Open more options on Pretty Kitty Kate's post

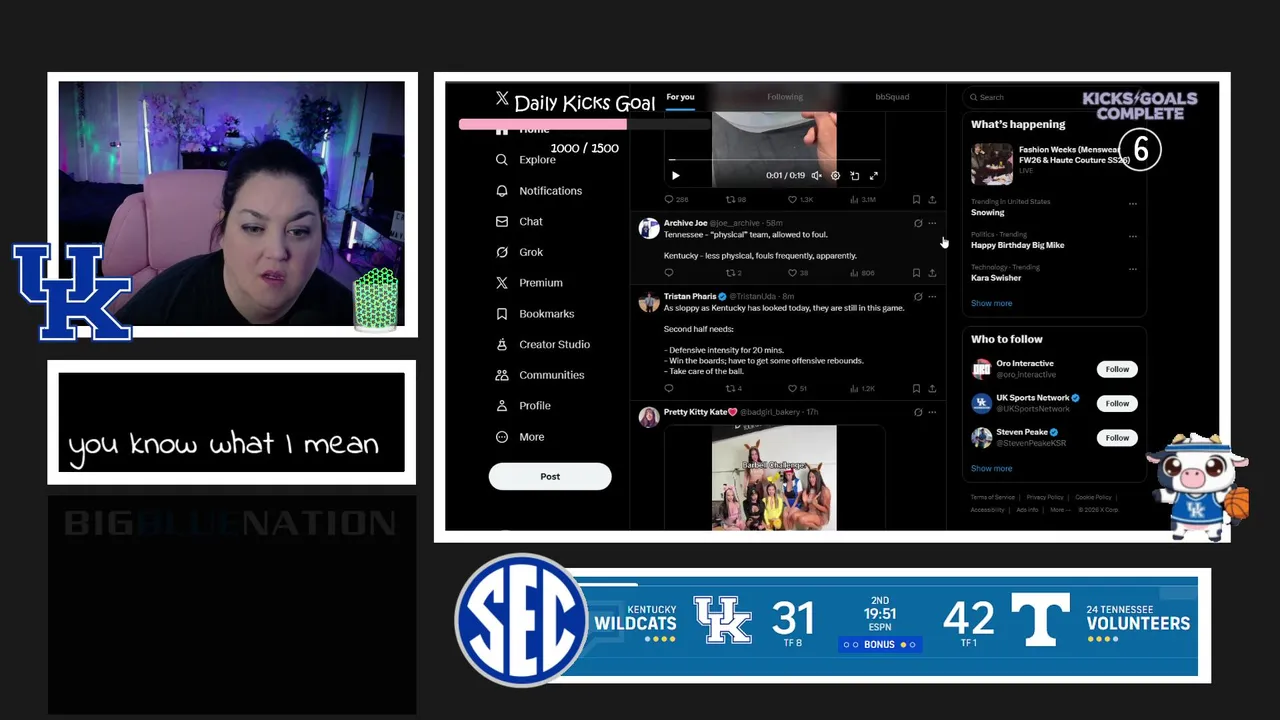click(x=932, y=412)
